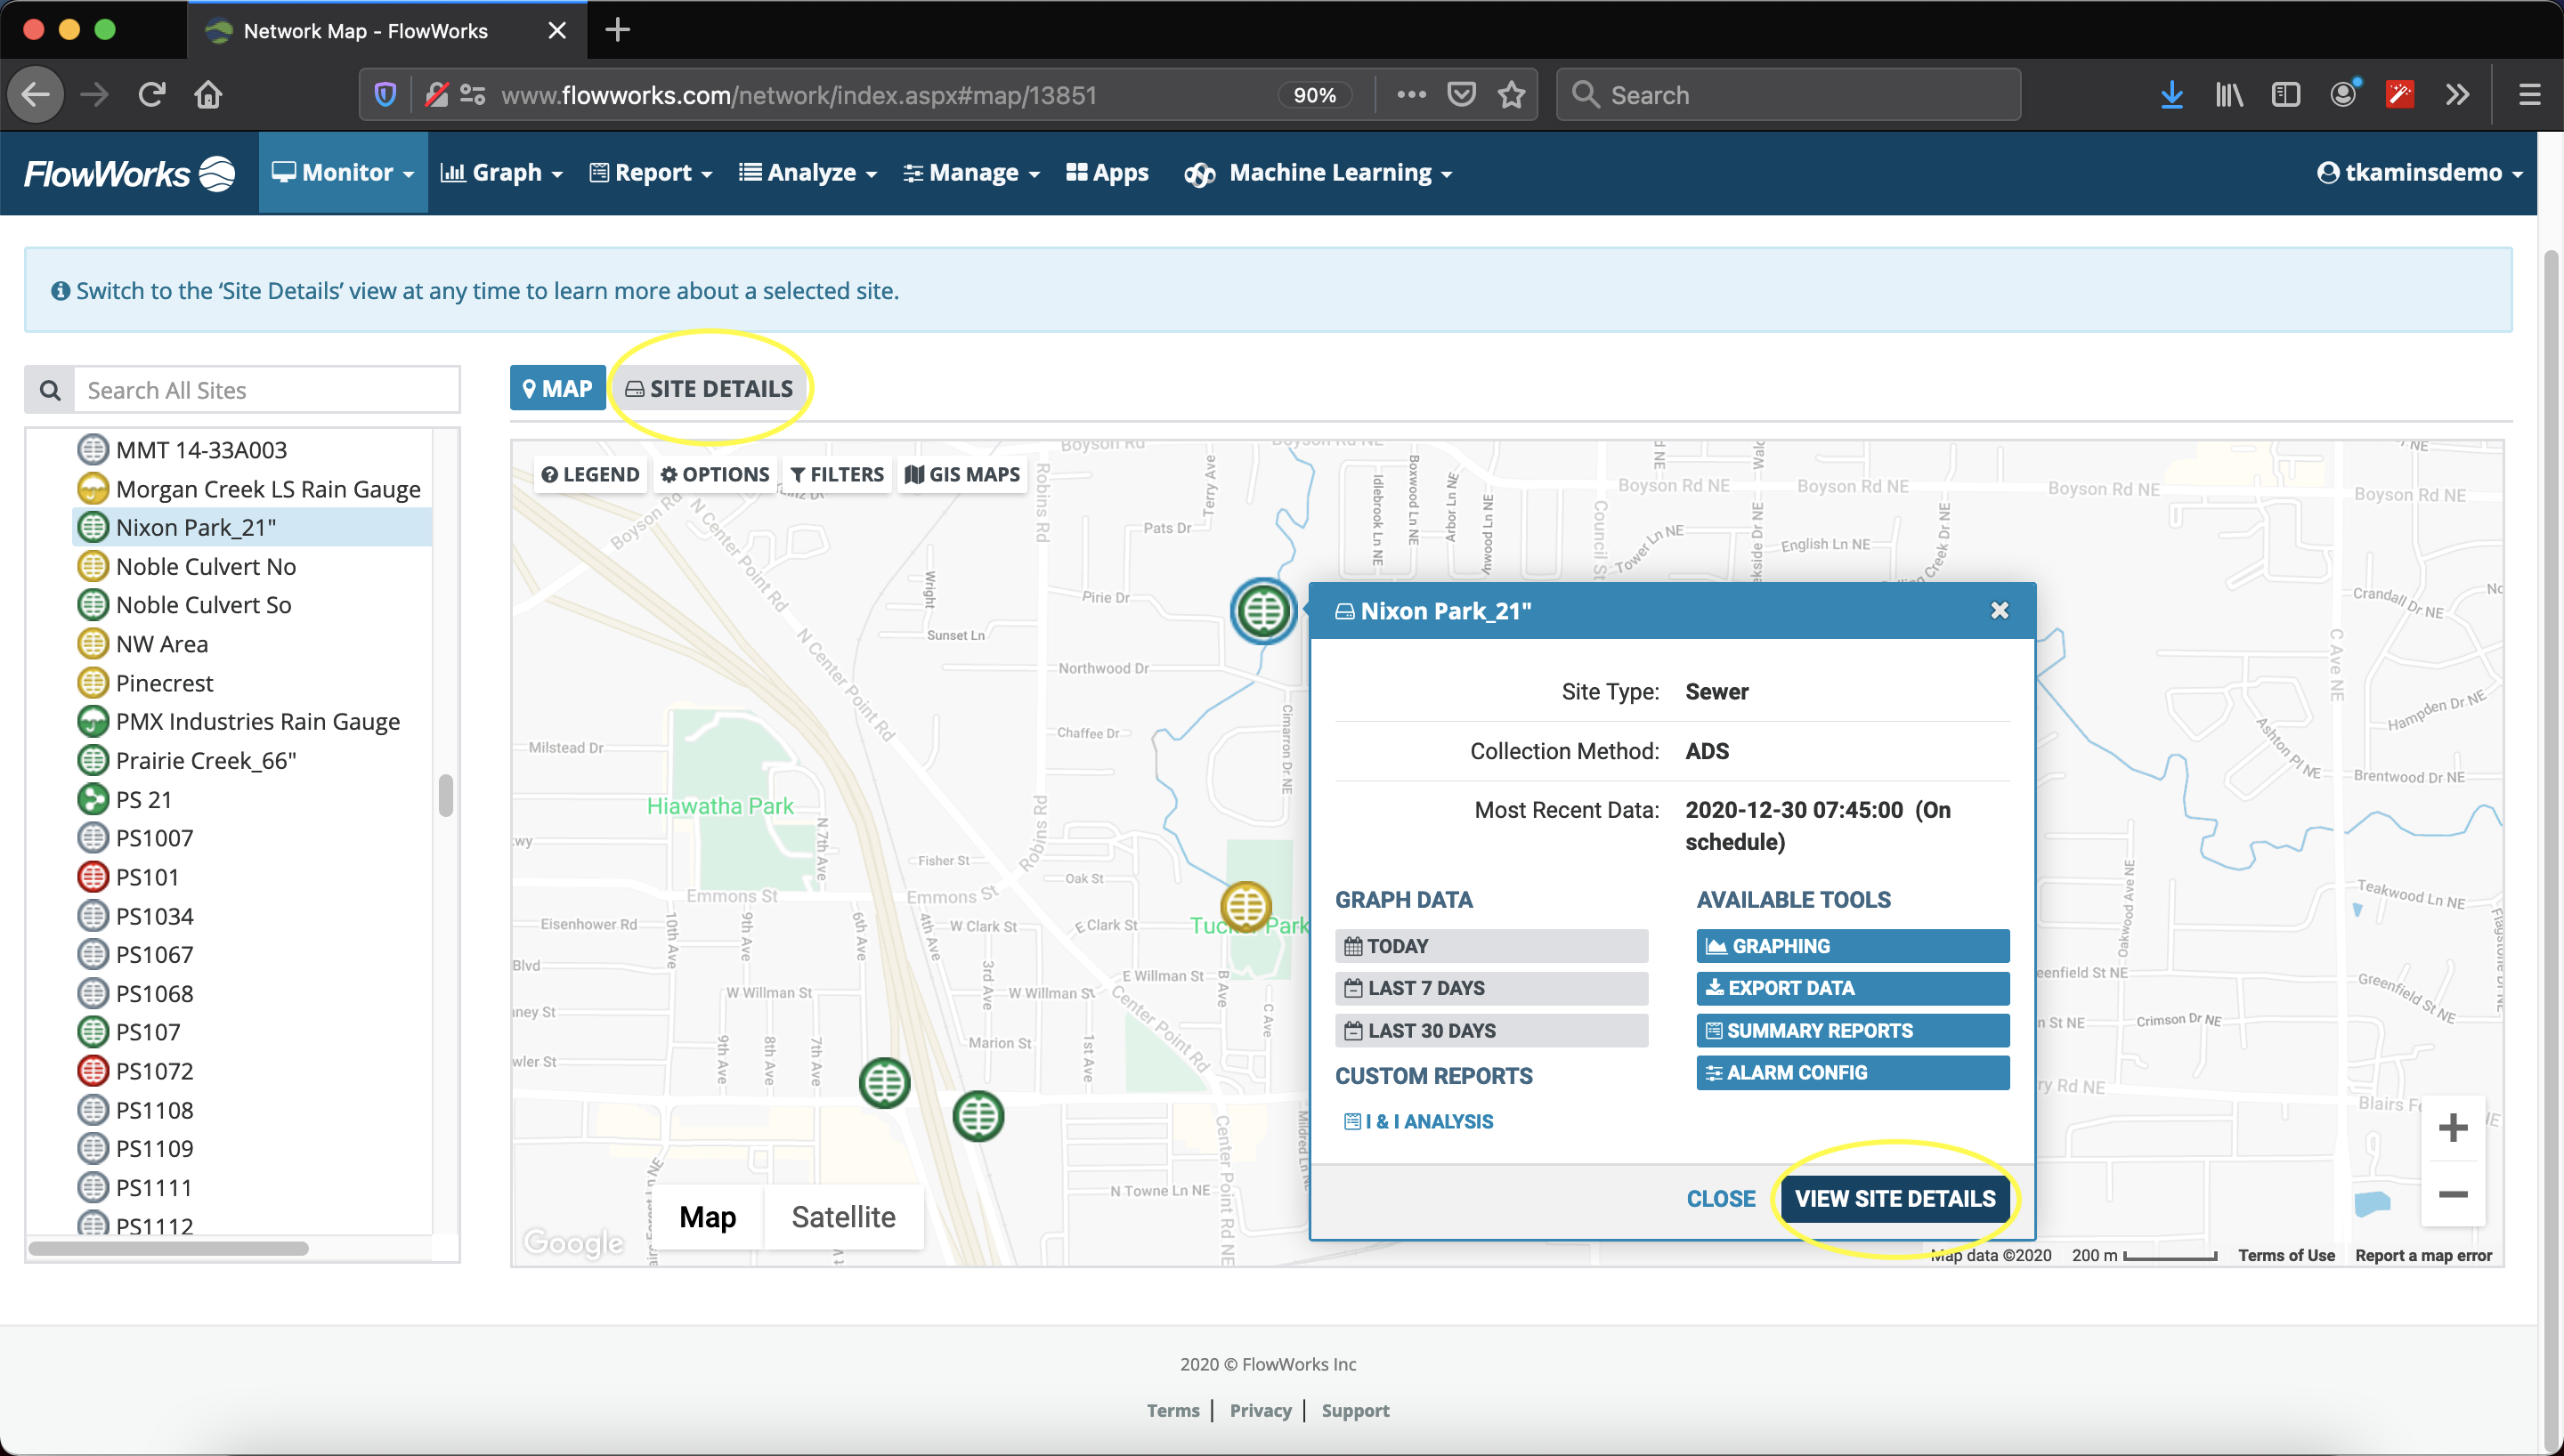Click the red PS101 site icon
This screenshot has height=1456, width=2564.
(x=93, y=877)
